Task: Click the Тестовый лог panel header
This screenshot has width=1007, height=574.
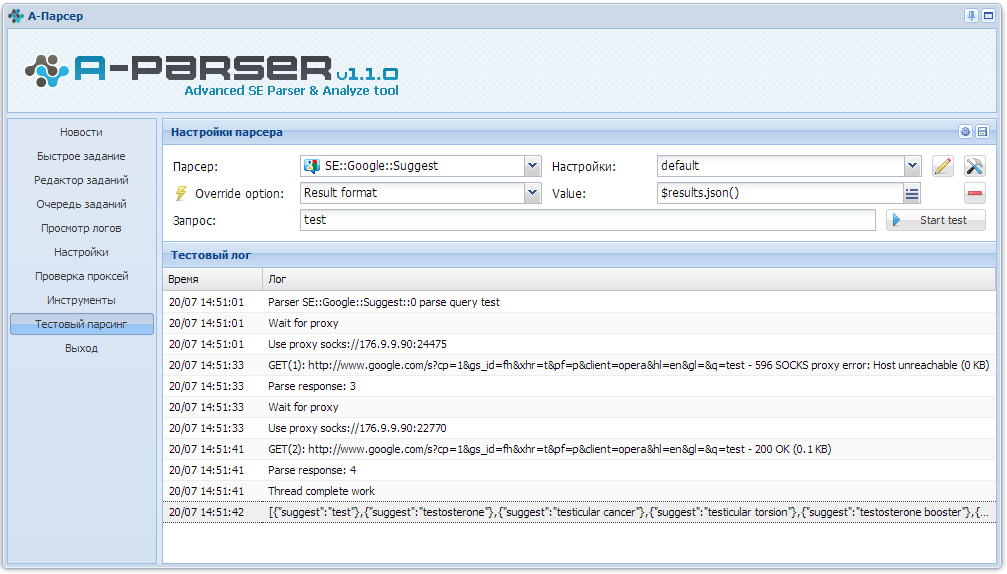Action: click(579, 256)
